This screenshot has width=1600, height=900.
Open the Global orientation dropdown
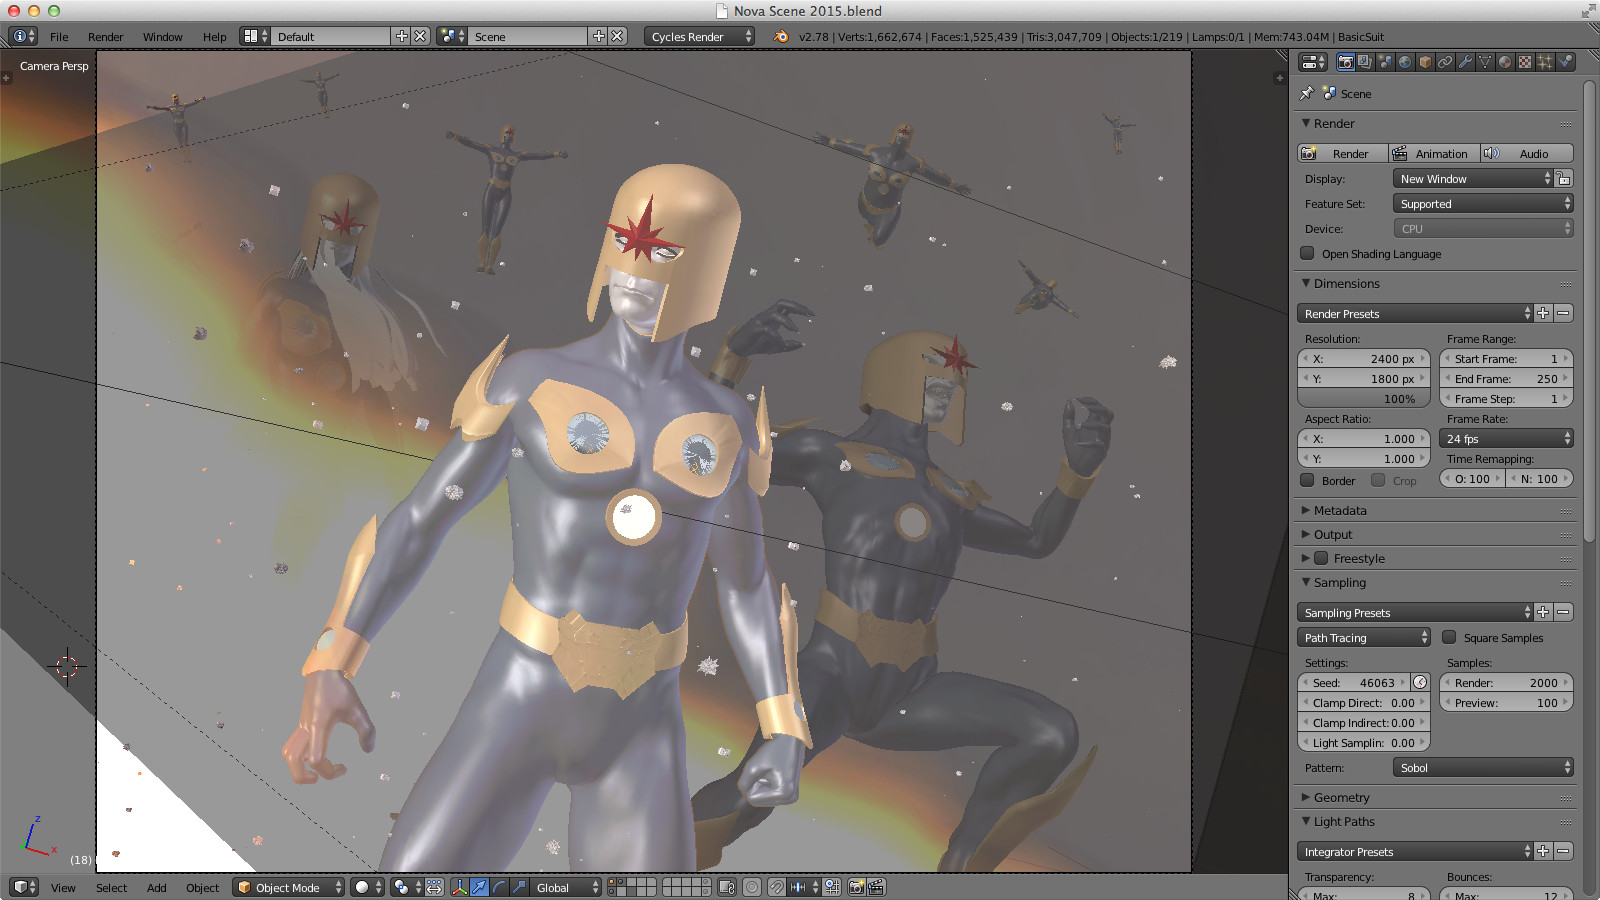click(566, 887)
